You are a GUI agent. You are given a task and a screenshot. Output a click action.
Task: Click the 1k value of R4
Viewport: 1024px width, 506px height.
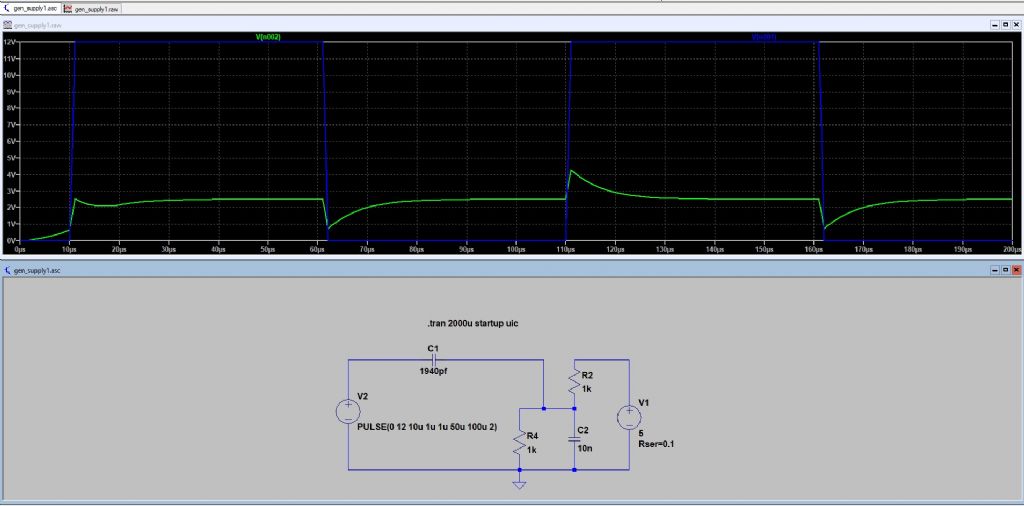pyautogui.click(x=532, y=449)
